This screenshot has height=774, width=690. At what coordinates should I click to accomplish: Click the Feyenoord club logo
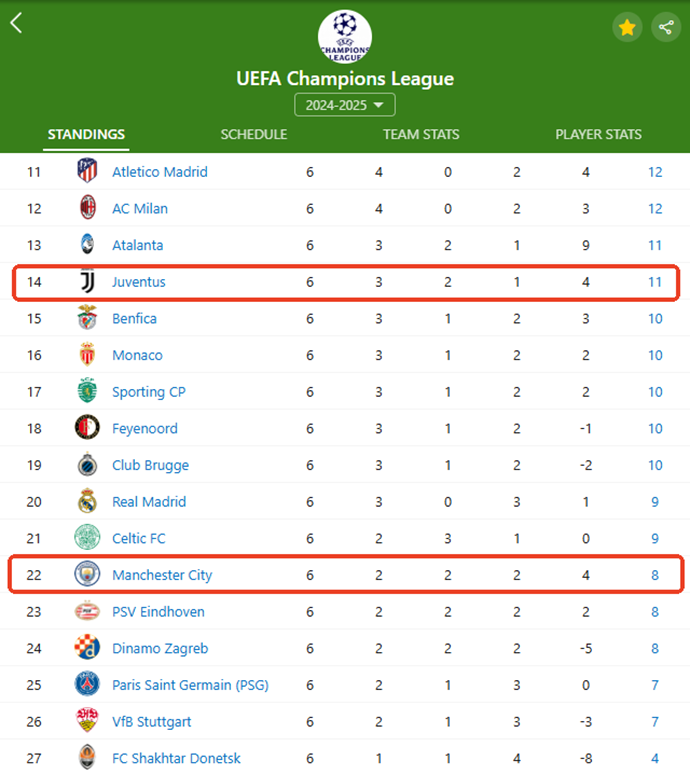coord(87,427)
